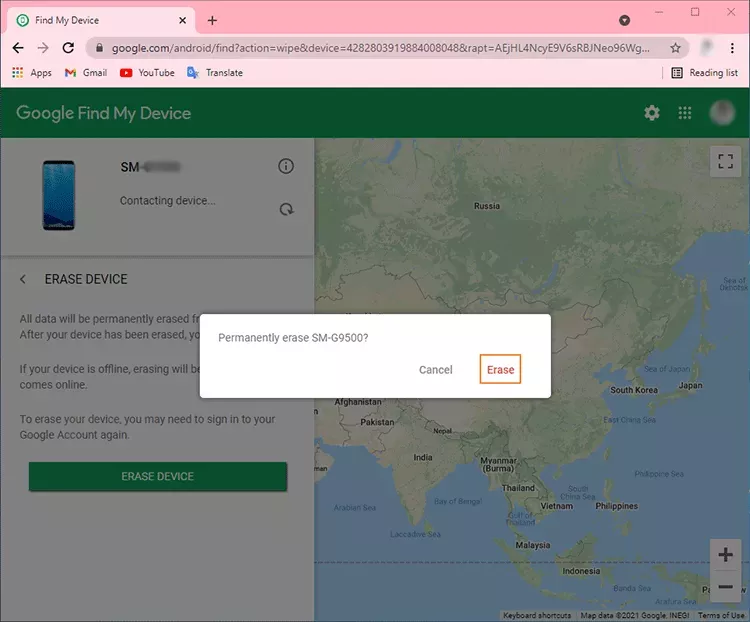This screenshot has width=750, height=622.
Task: Click the Myanmar (Burma) map label
Action: (x=498, y=464)
